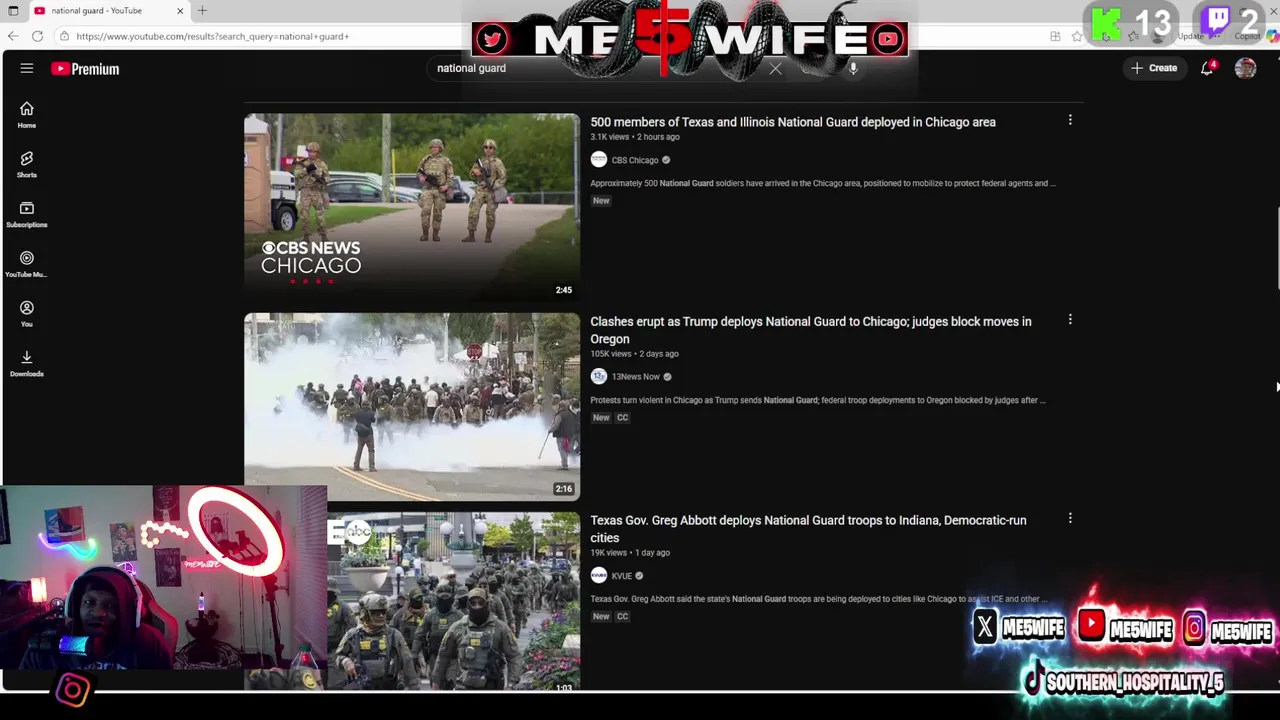
Task: Click the 2:16 duration badge on thumbnail
Action: [x=564, y=489]
